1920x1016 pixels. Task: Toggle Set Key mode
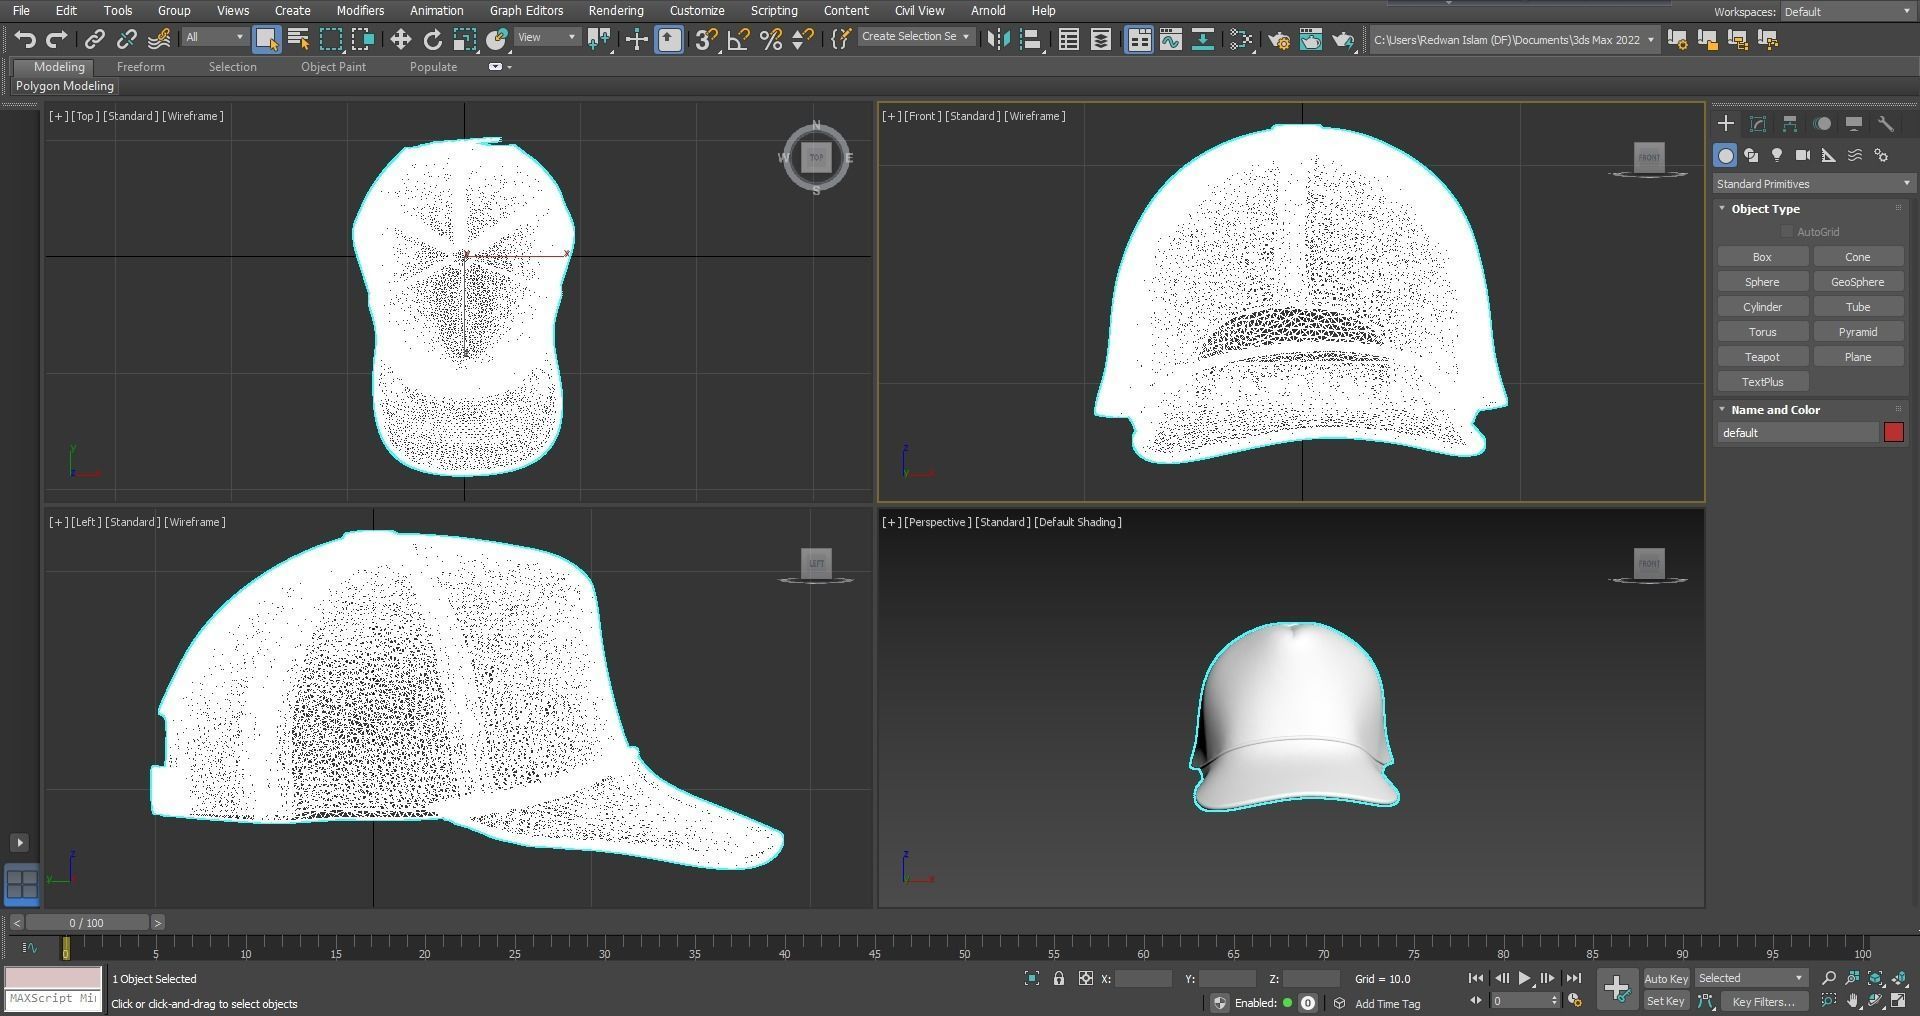[1665, 1001]
